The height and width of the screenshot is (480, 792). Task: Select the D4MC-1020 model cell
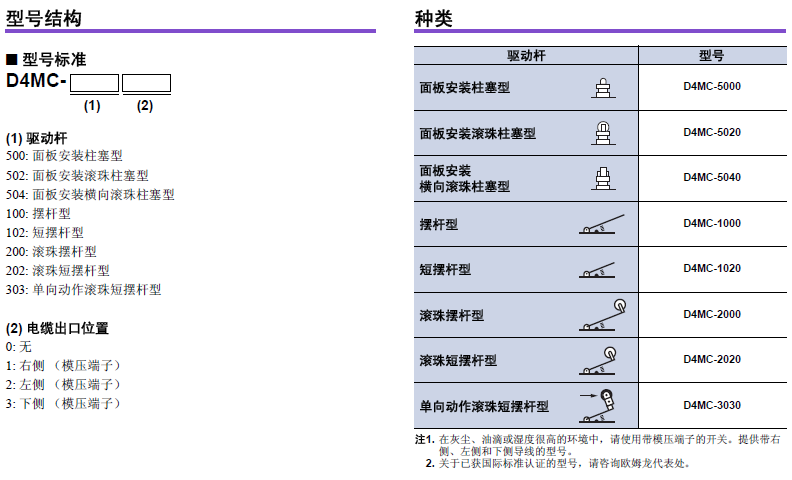click(x=712, y=269)
